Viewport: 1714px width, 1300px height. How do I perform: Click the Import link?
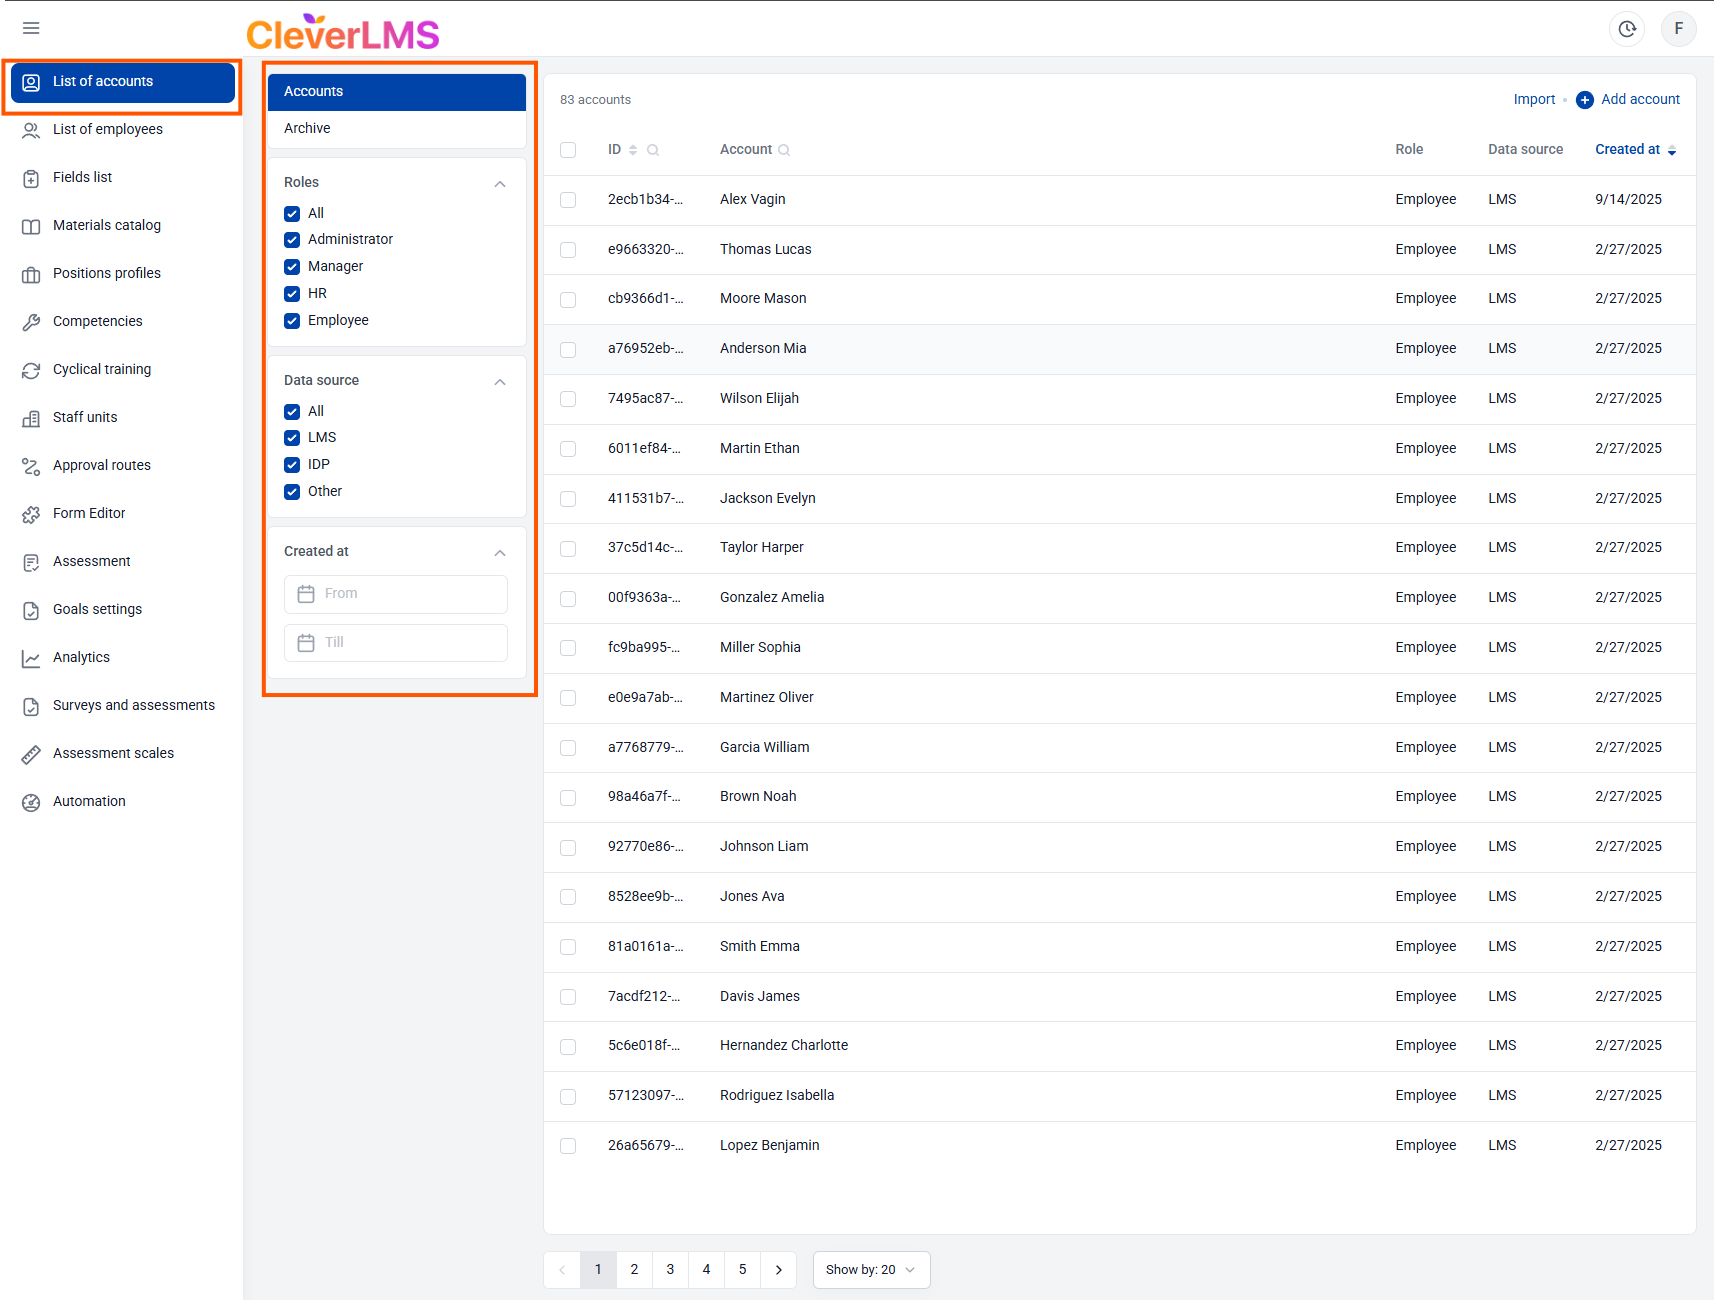(1534, 99)
